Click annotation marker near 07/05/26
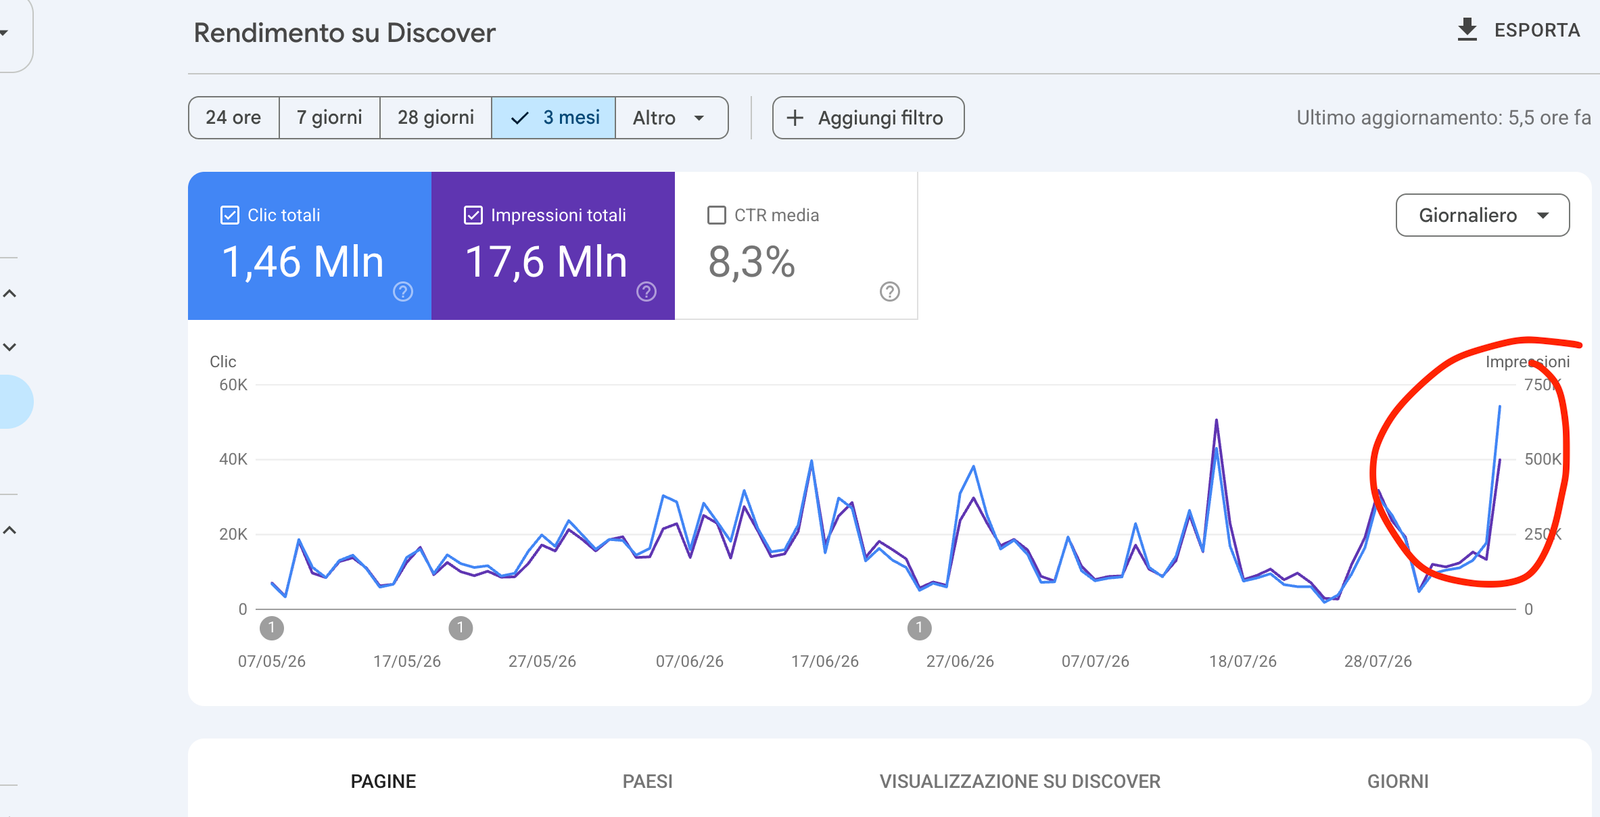The height and width of the screenshot is (817, 1600). coord(272,628)
